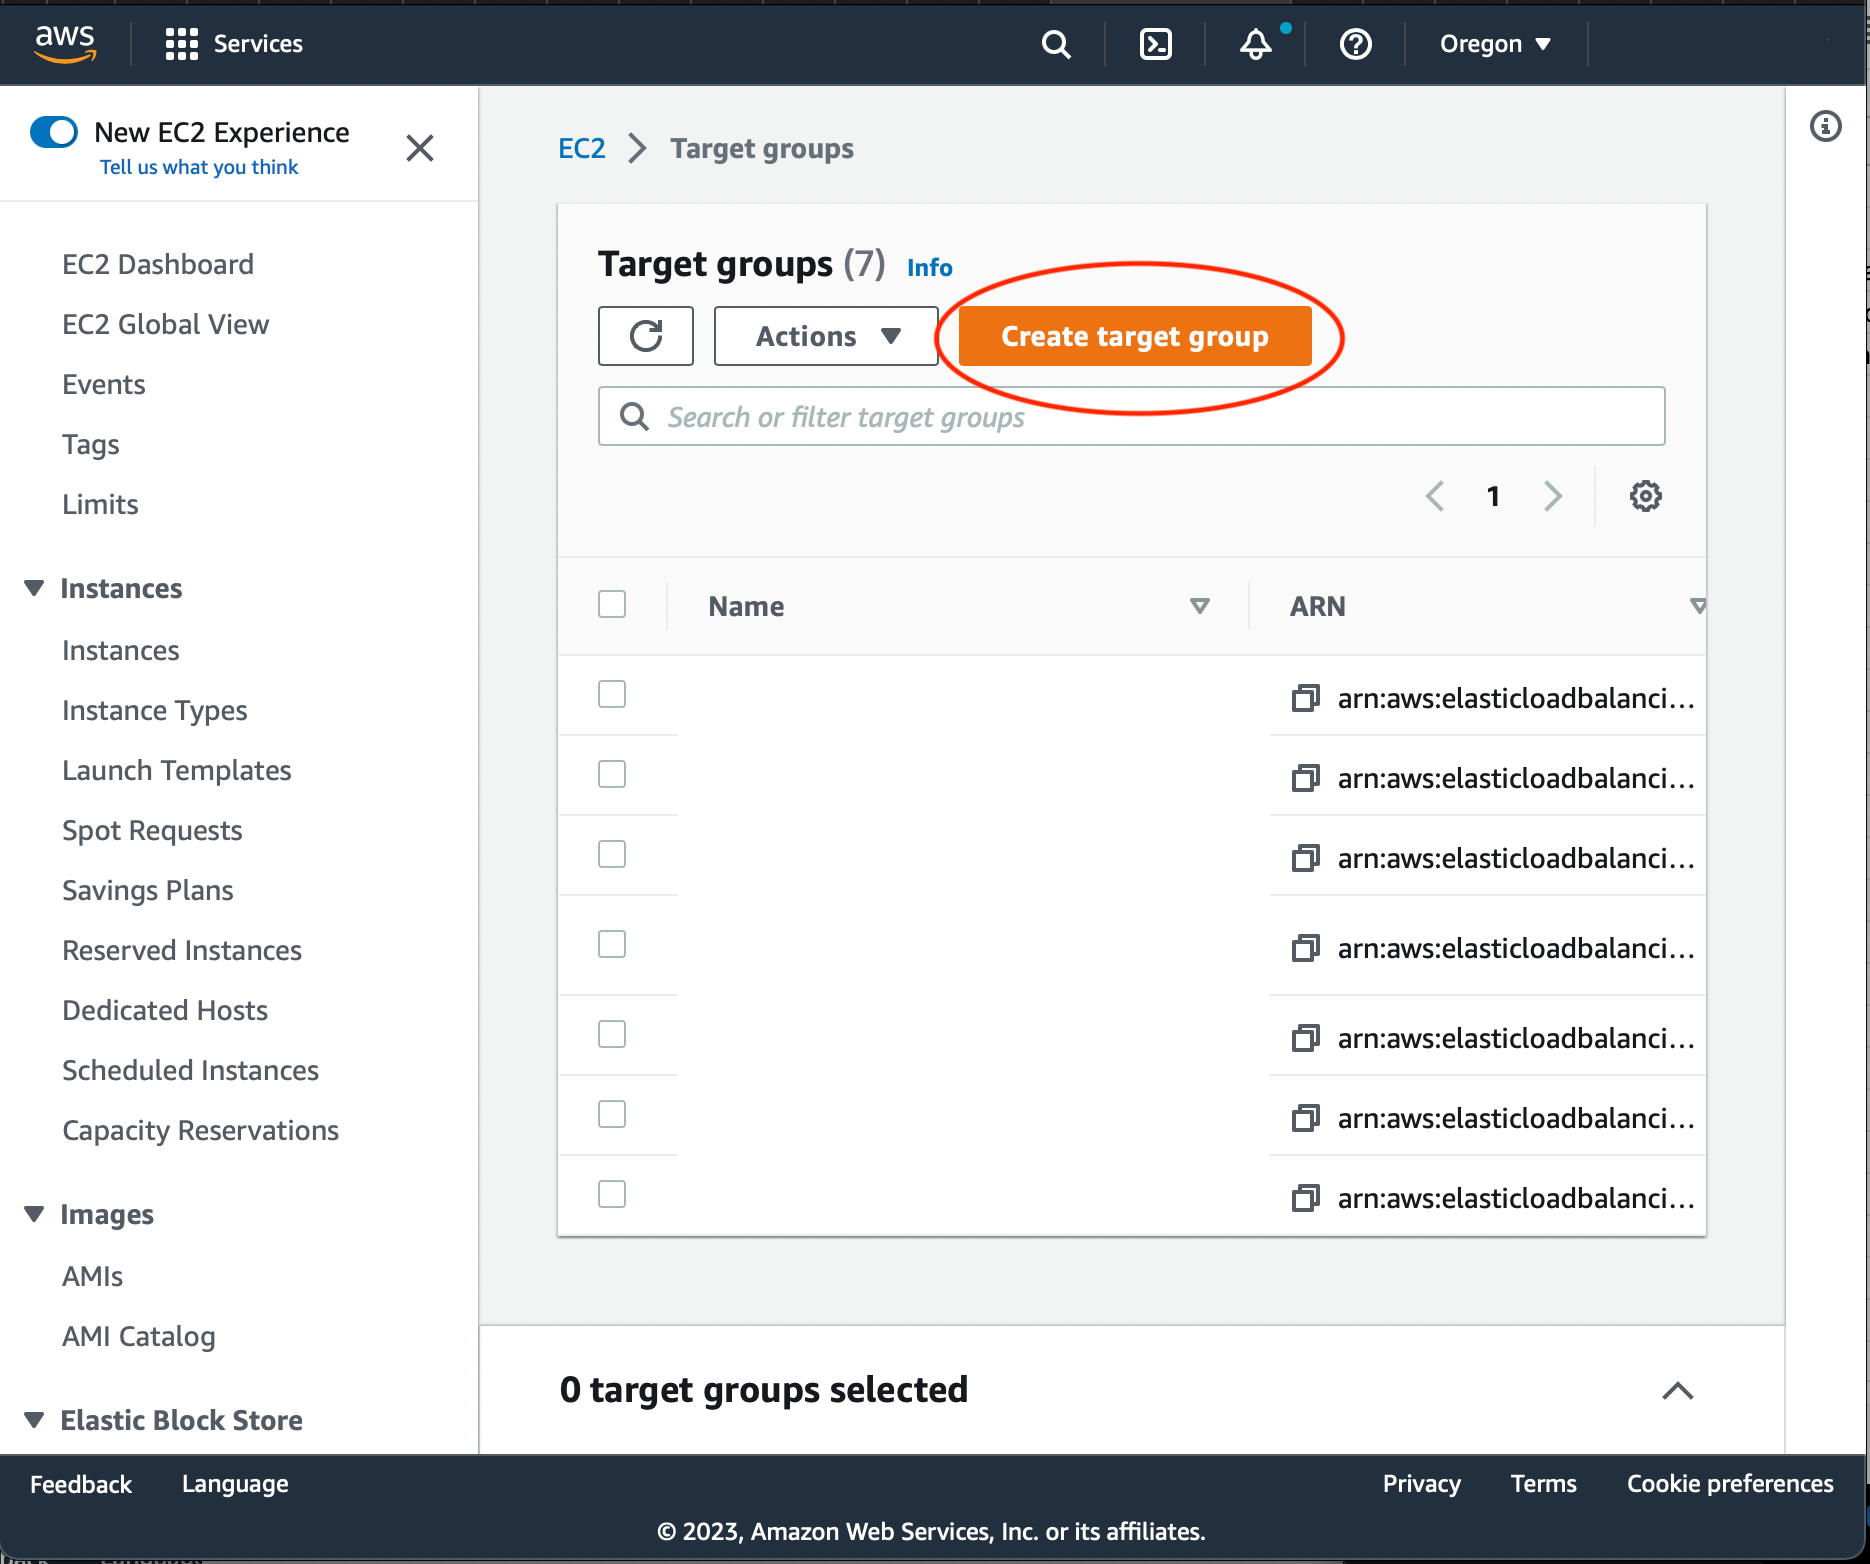This screenshot has width=1870, height=1564.
Task: Toggle the New EC2 Experience switch
Action: [54, 132]
